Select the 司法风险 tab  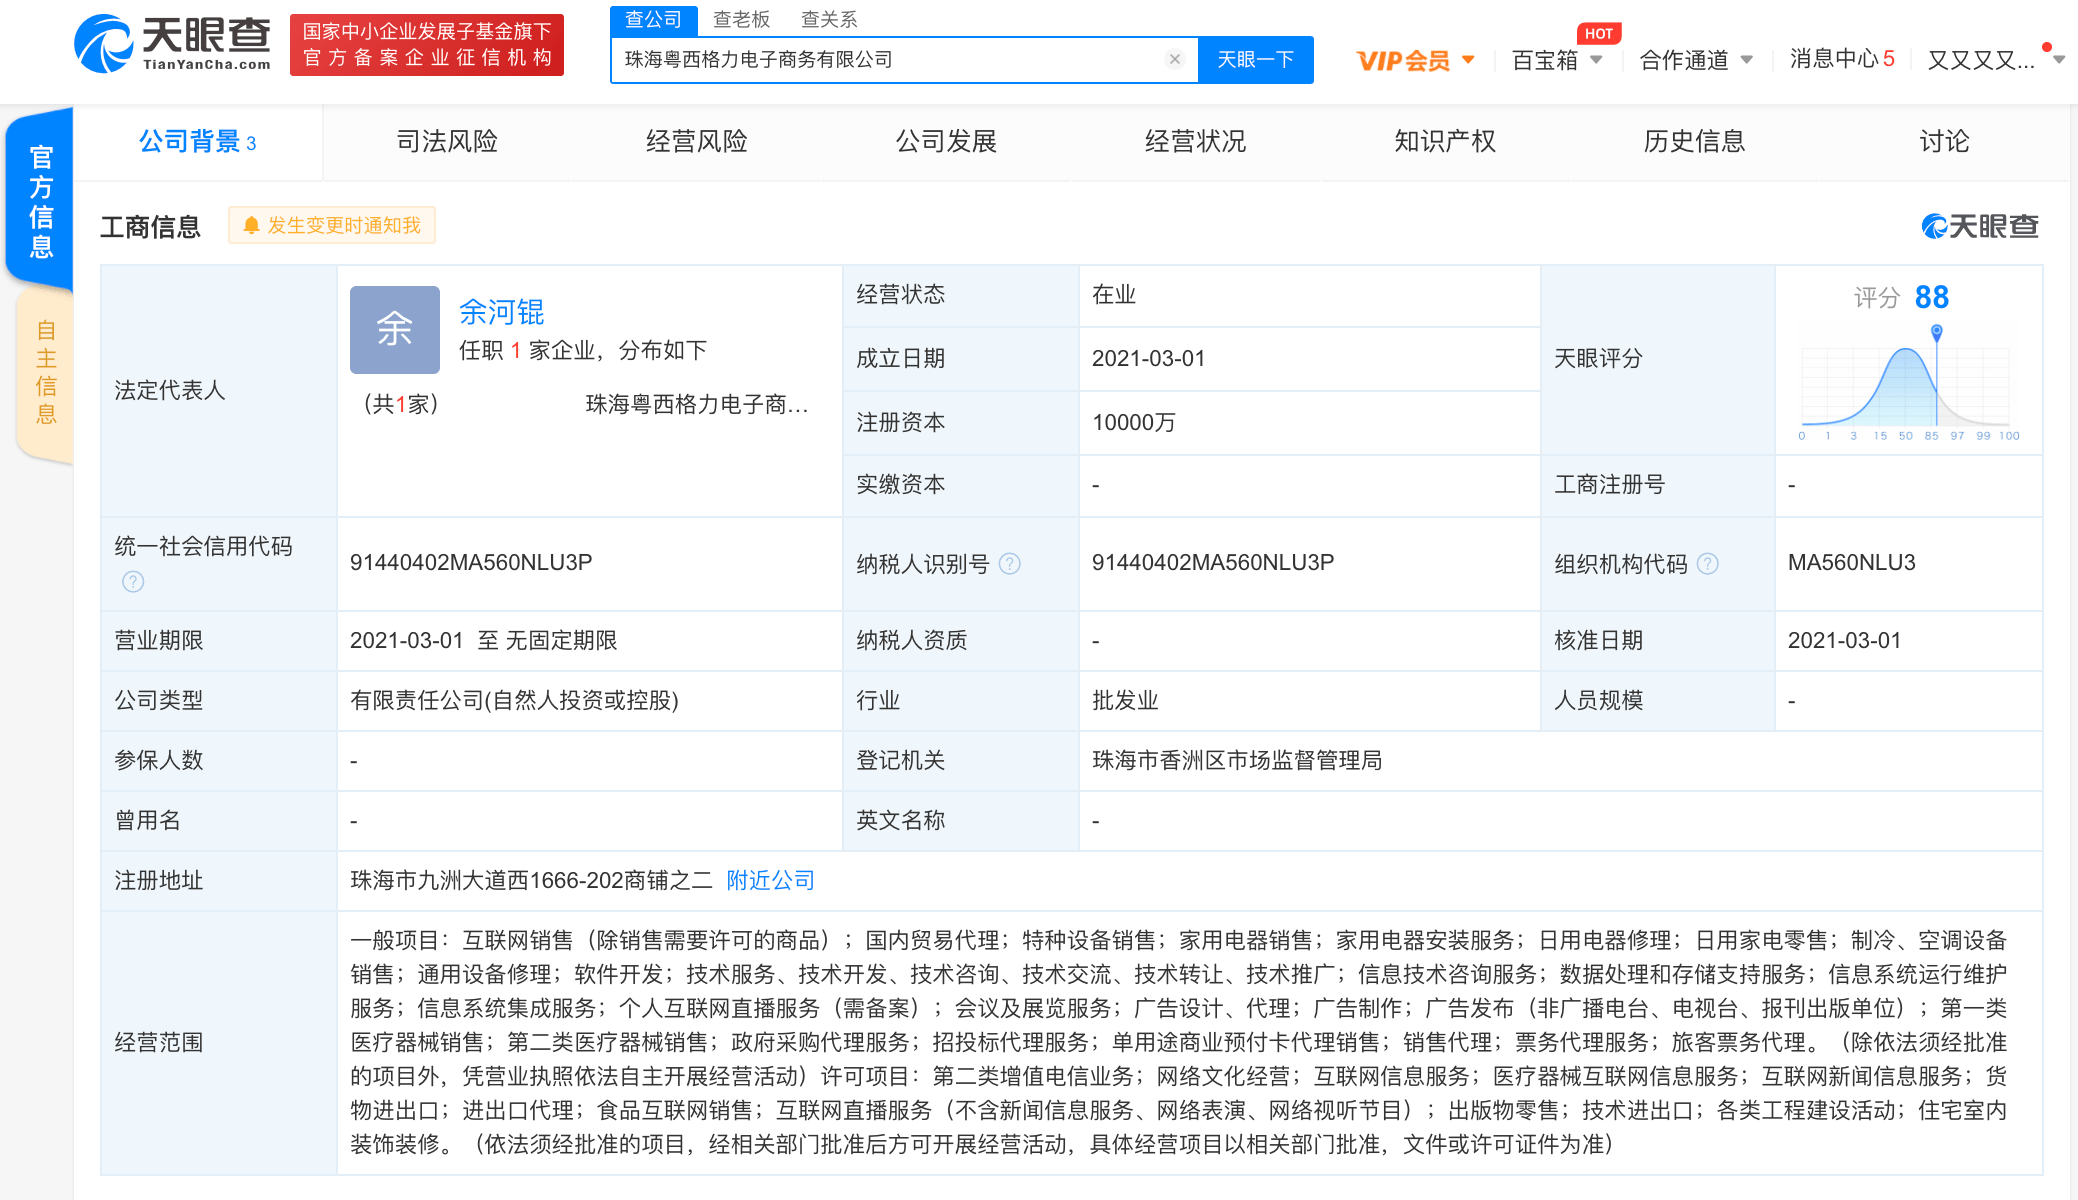pyautogui.click(x=447, y=142)
